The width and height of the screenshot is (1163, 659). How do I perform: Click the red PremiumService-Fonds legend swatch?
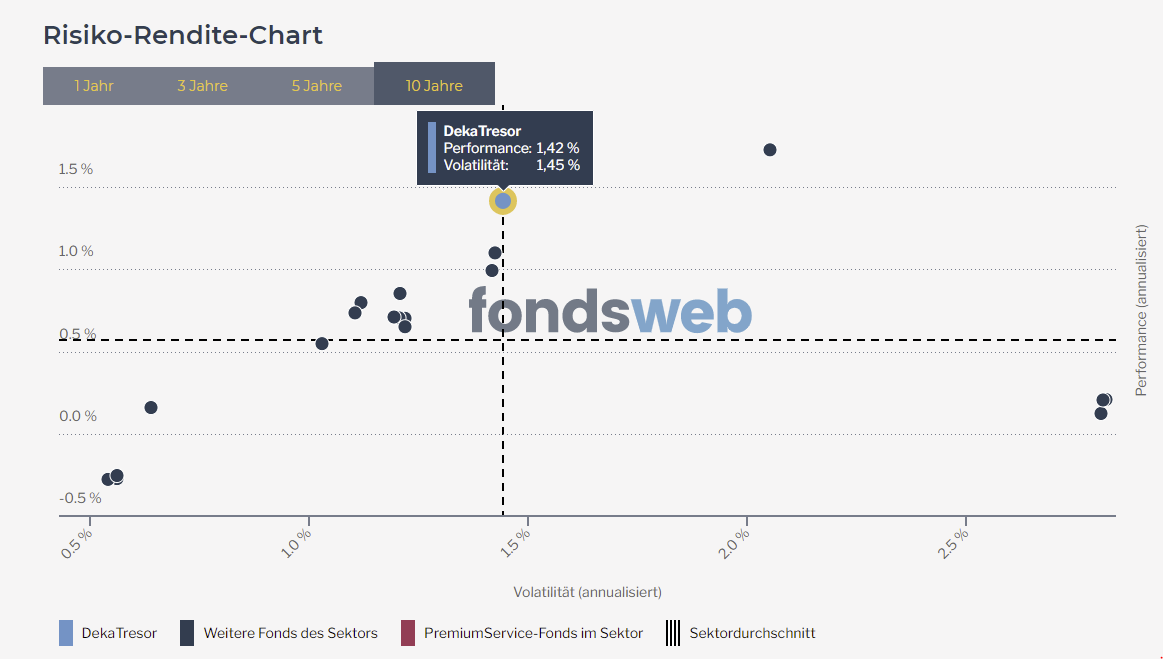407,633
